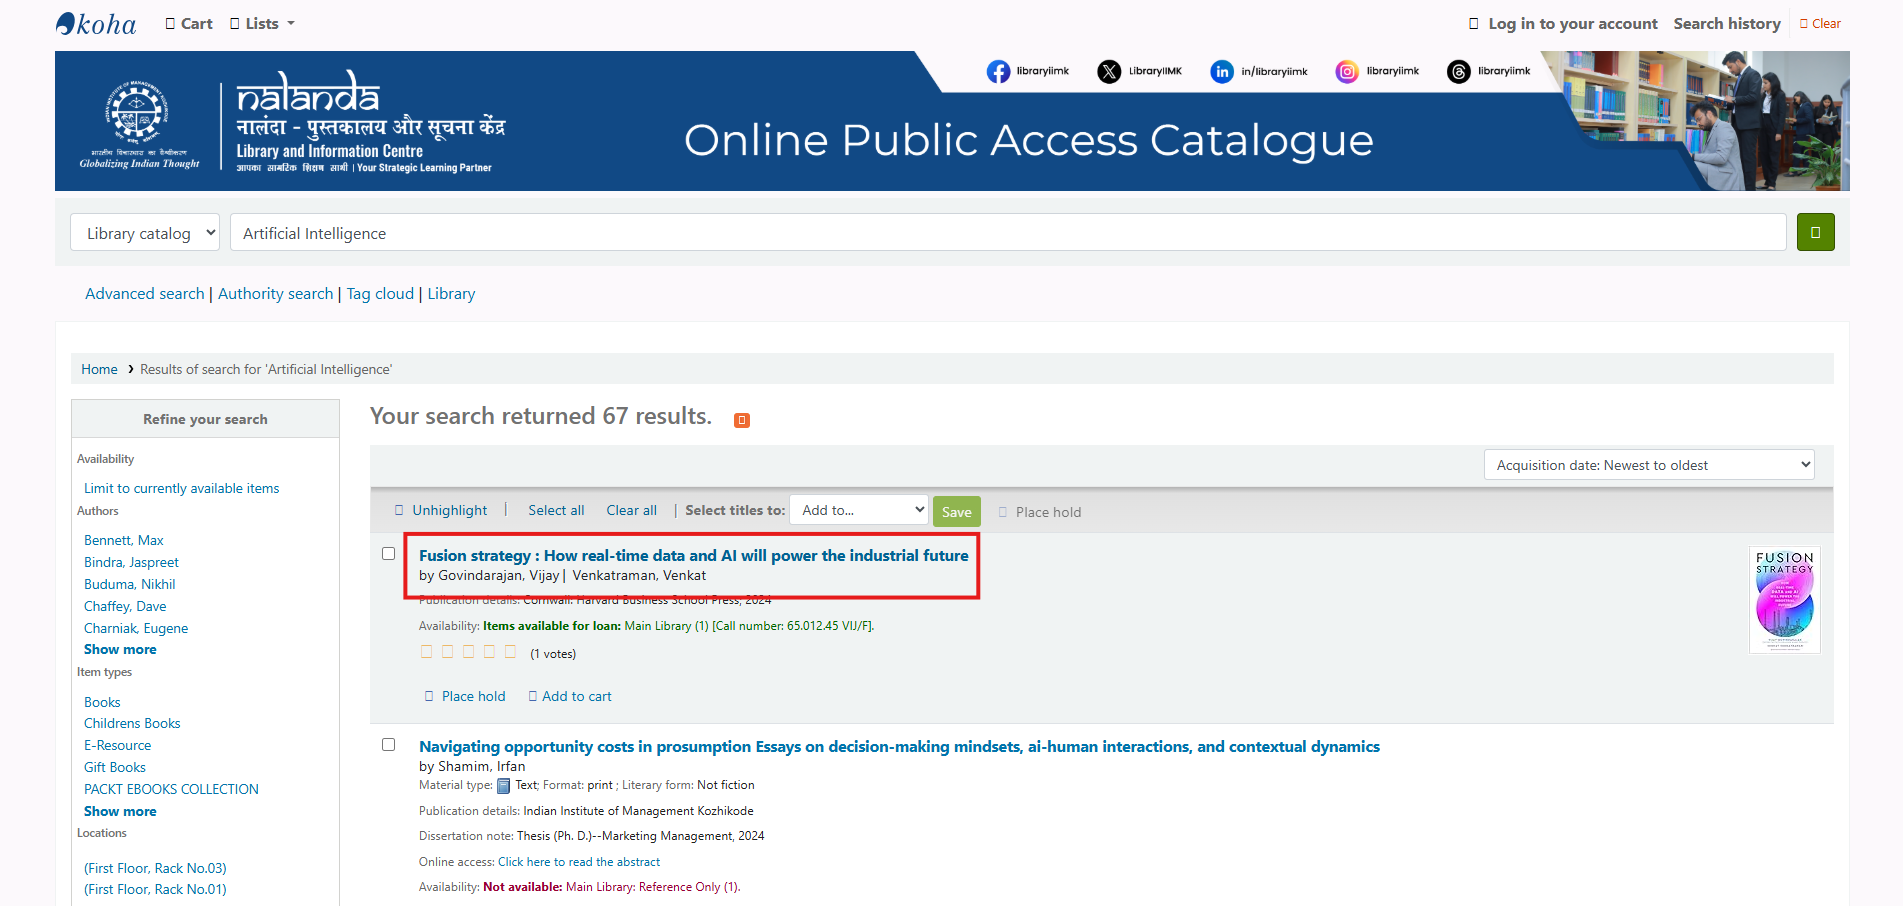1903x906 pixels.
Task: Open the Threads libraryiimk icon
Action: pos(1459,72)
